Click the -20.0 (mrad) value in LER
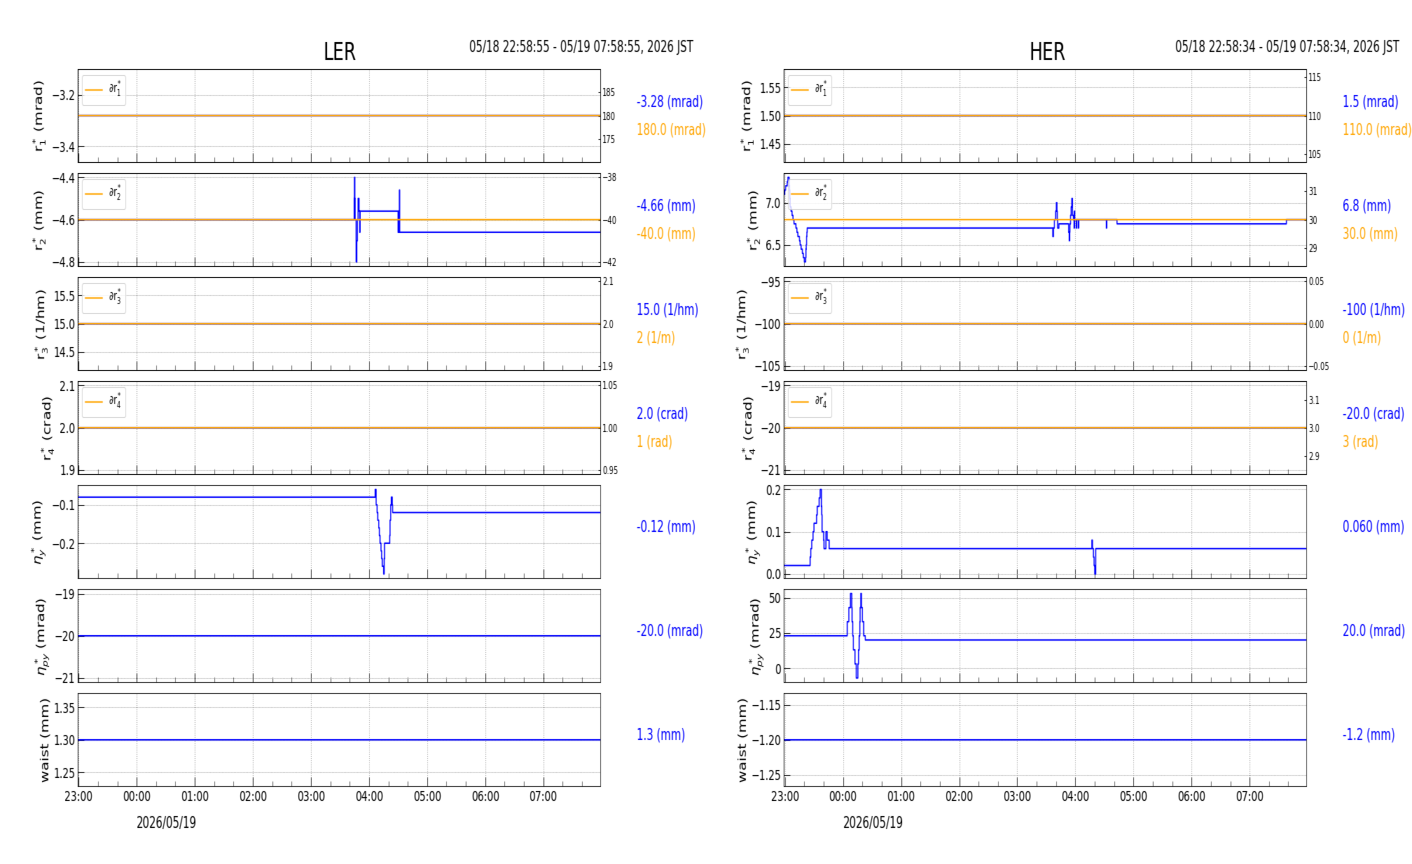This screenshot has width=1412, height=864. 670,631
